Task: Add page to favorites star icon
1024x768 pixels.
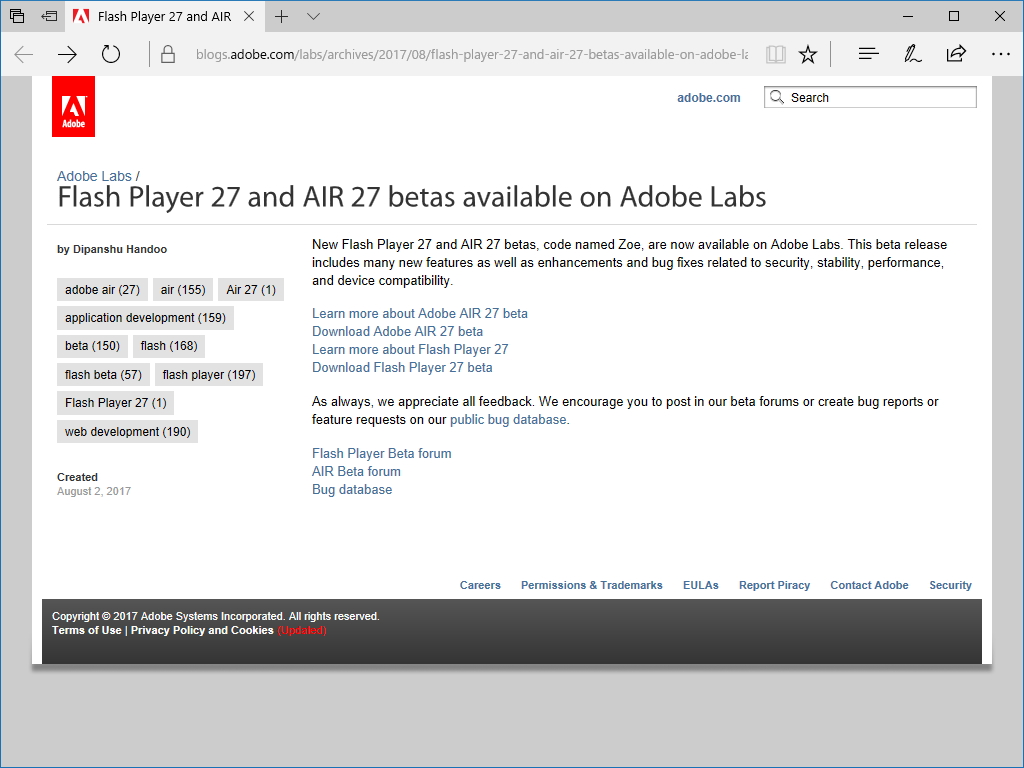Action: click(808, 54)
